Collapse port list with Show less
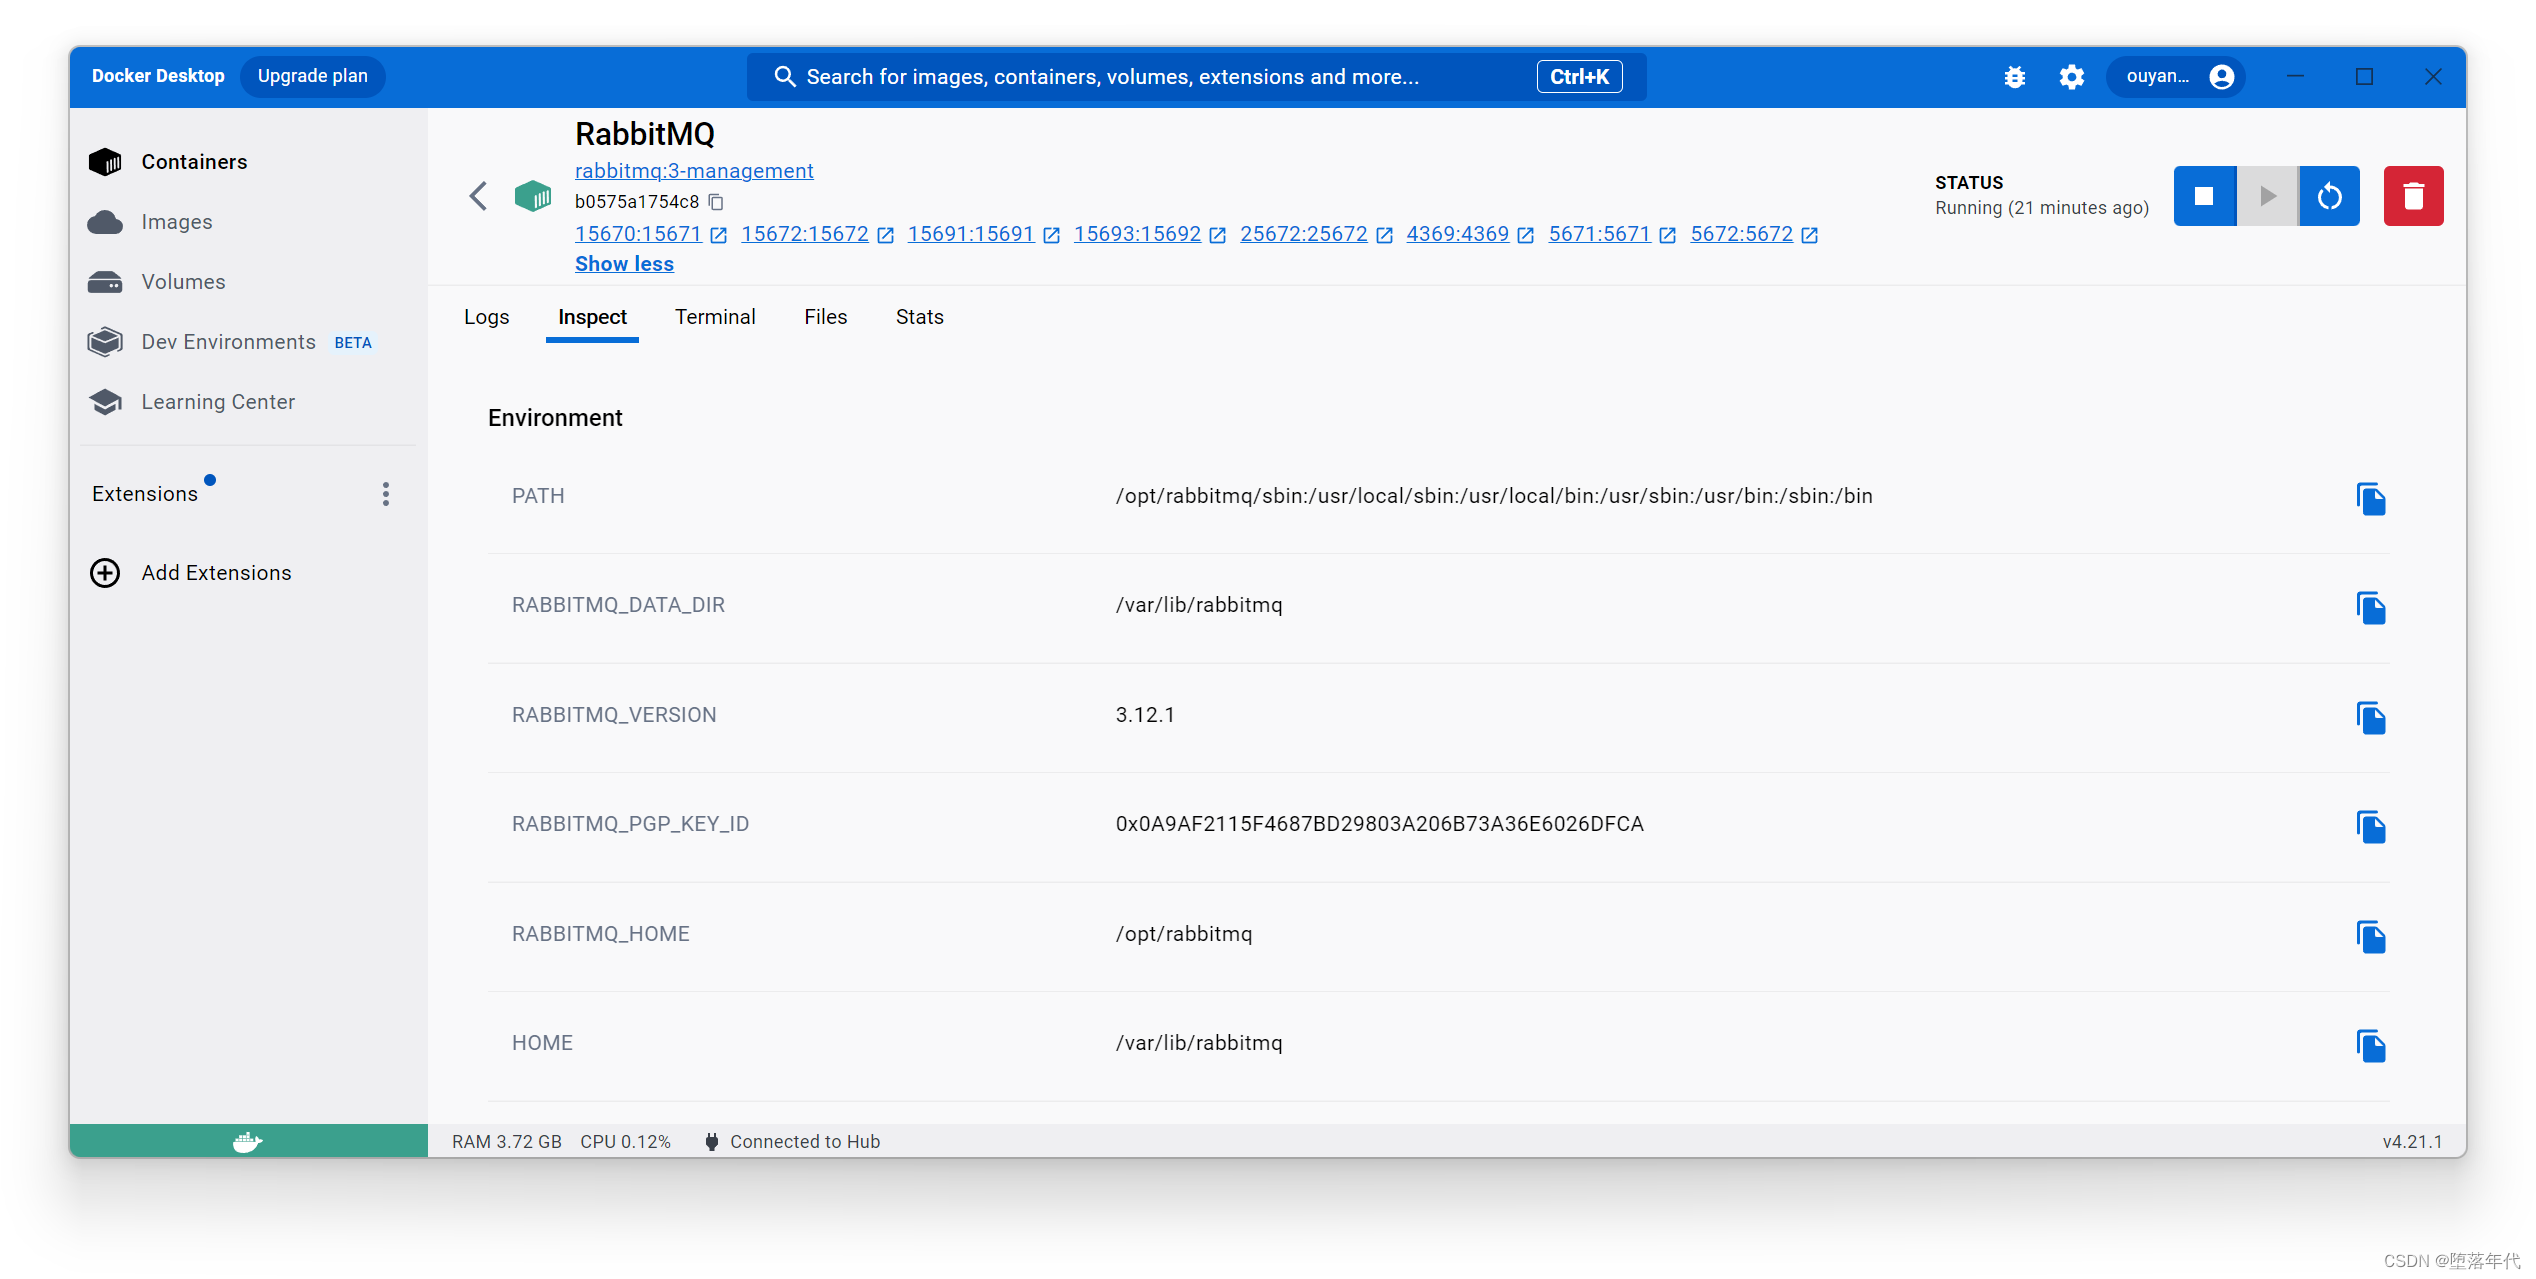The height and width of the screenshot is (1279, 2536). [624, 264]
